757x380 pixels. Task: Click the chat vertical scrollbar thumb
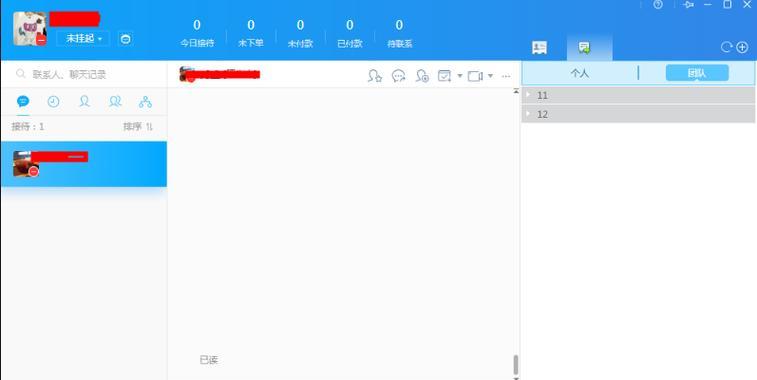tap(516, 365)
